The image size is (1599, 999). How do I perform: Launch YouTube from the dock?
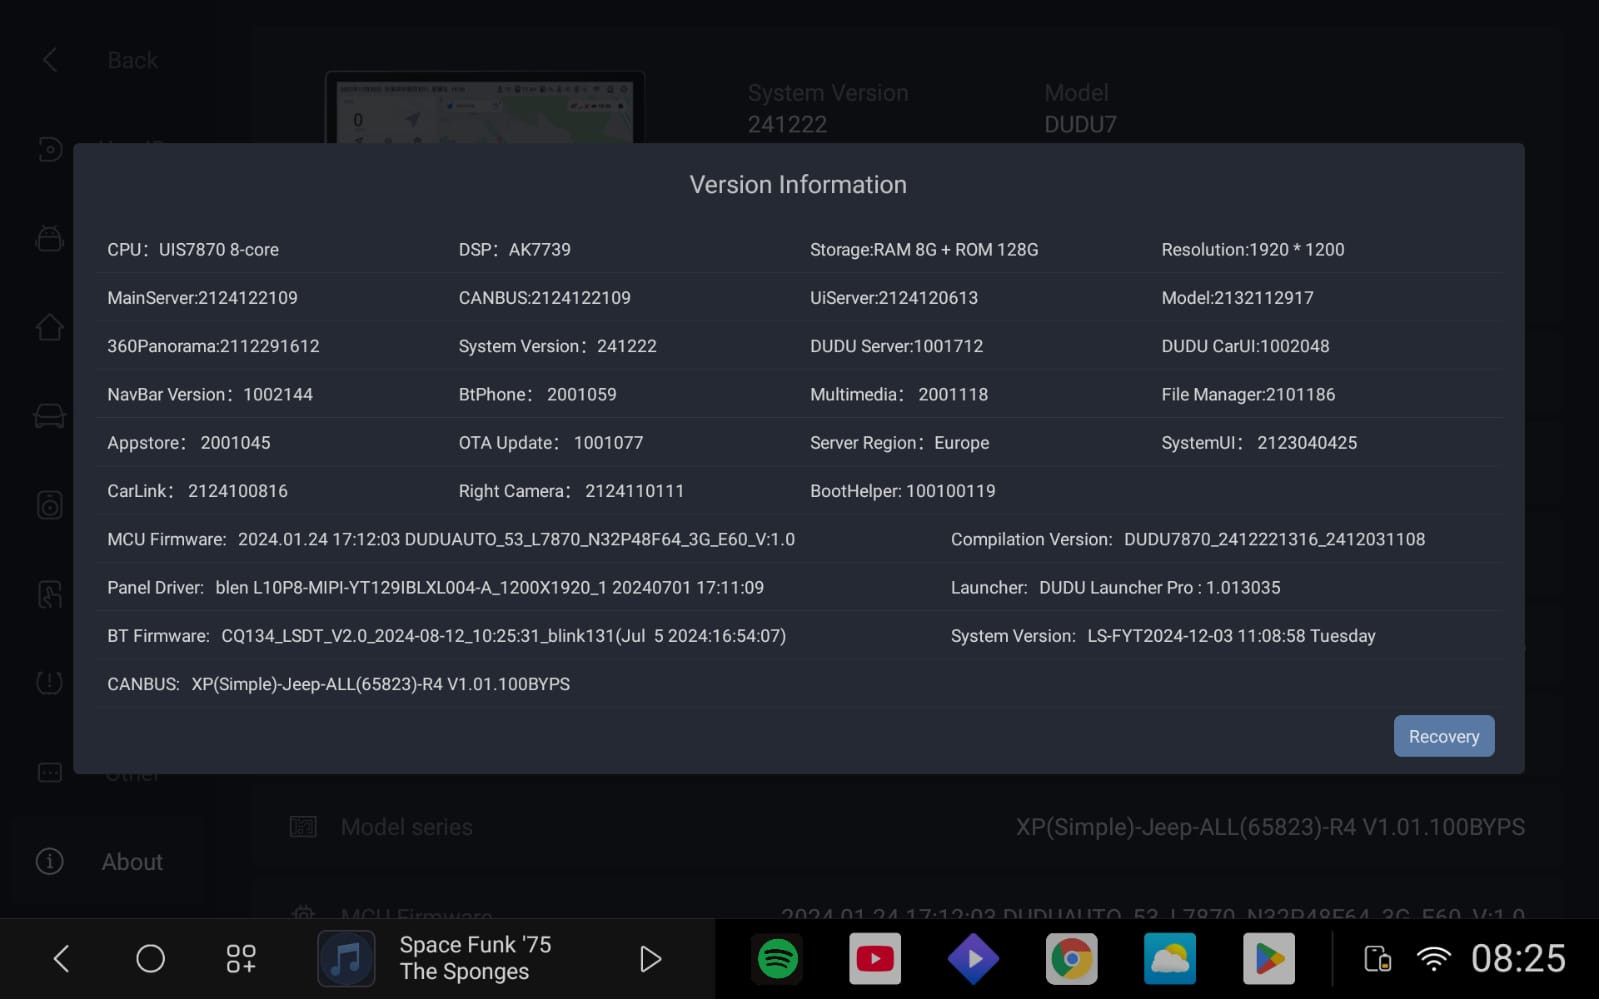[875, 959]
